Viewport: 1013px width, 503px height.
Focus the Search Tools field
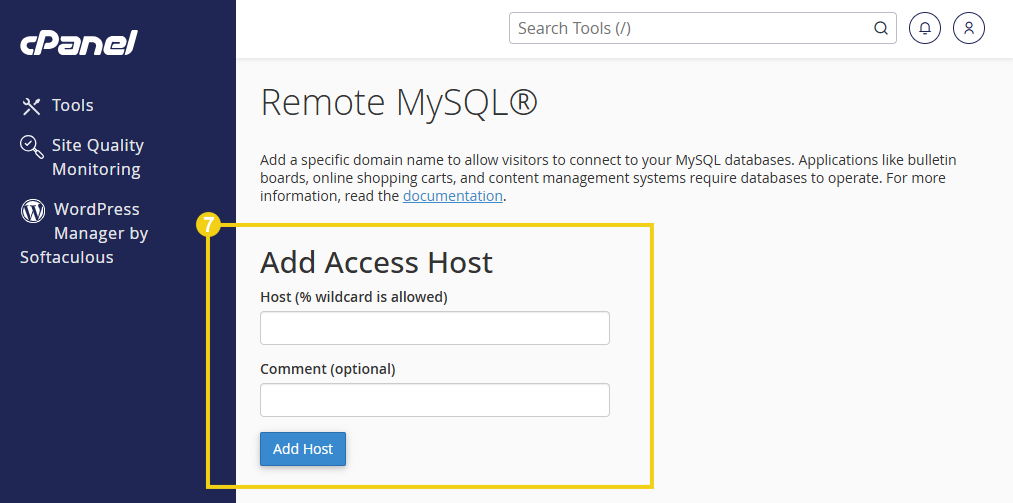702,28
